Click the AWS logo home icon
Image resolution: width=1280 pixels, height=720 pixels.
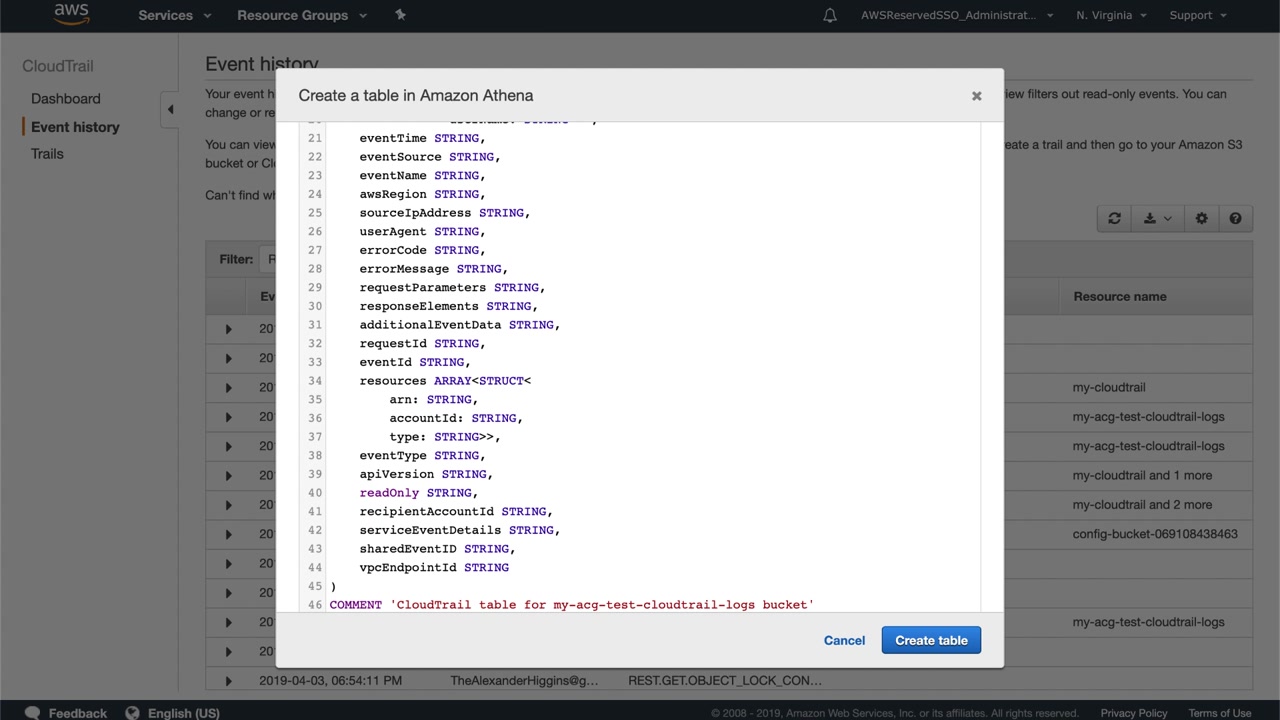(x=71, y=14)
